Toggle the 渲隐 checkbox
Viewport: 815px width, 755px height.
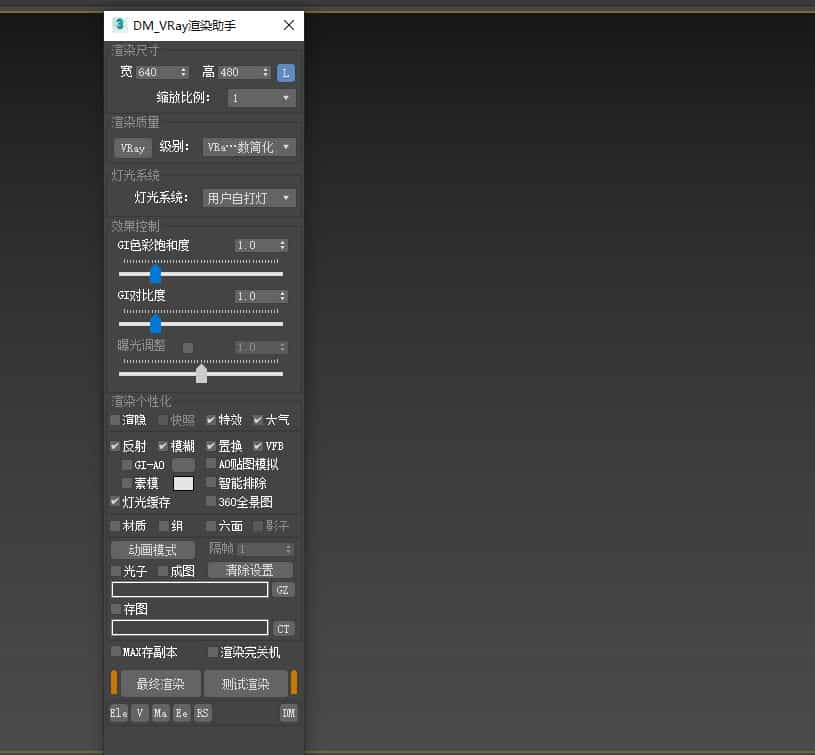pyautogui.click(x=115, y=420)
